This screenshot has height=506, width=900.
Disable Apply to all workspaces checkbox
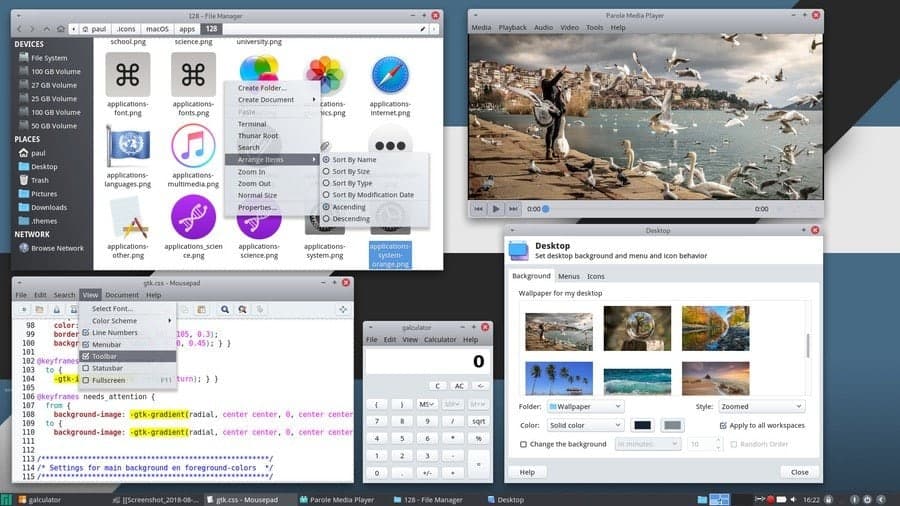pyautogui.click(x=725, y=425)
